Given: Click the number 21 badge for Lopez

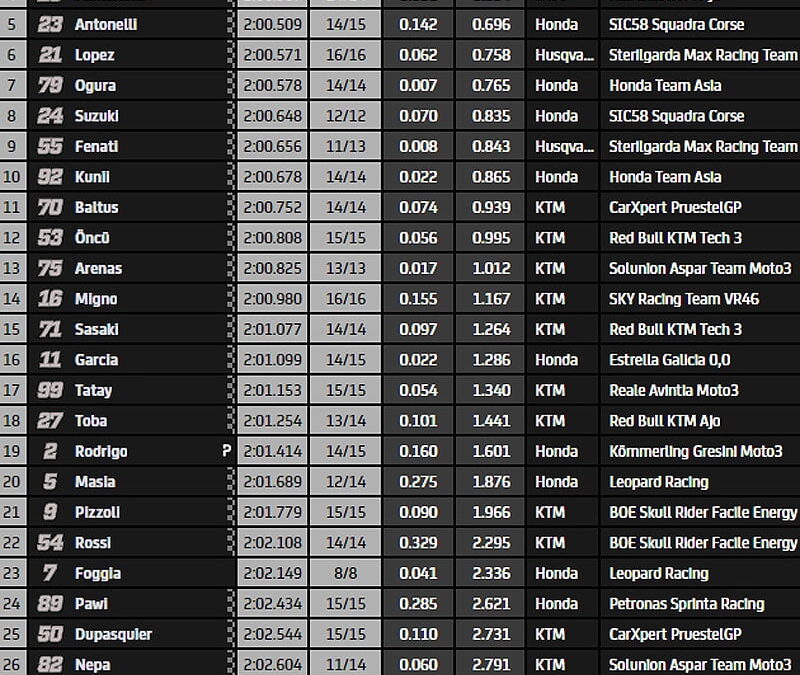Looking at the screenshot, I should [x=50, y=55].
